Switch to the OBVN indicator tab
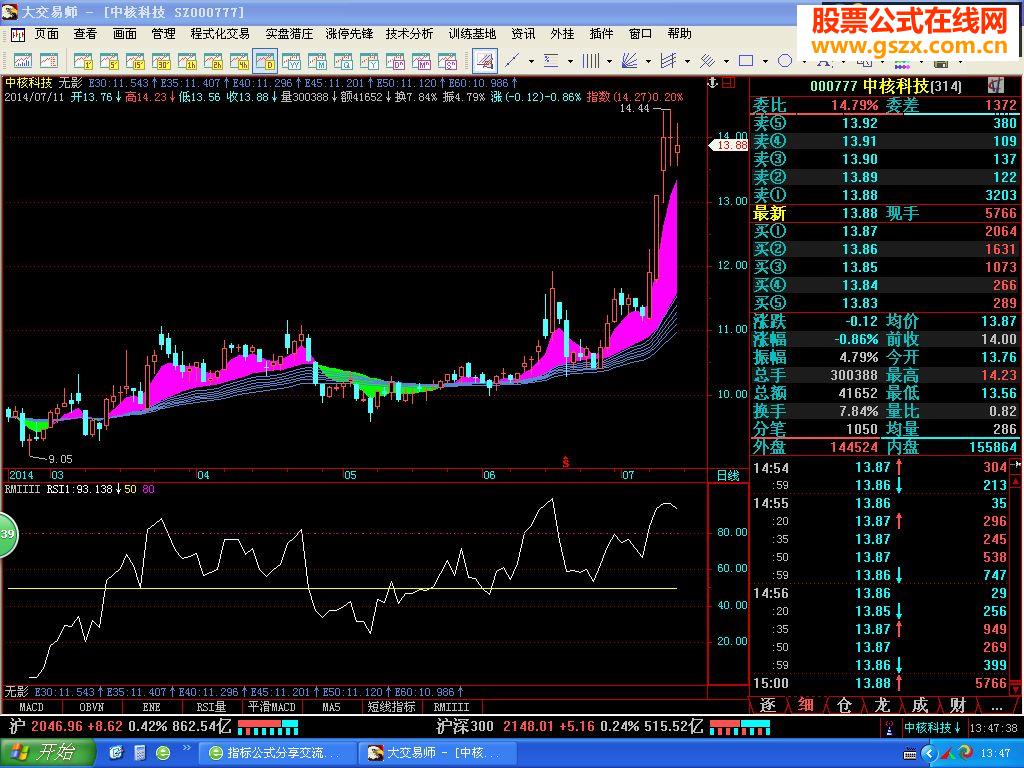 pyautogui.click(x=91, y=707)
